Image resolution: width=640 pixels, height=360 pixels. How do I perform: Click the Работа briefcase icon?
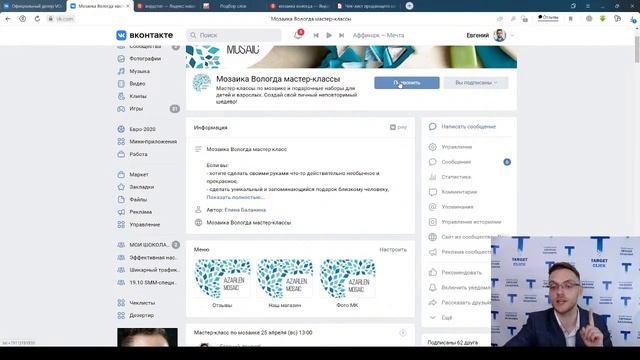[x=121, y=154]
